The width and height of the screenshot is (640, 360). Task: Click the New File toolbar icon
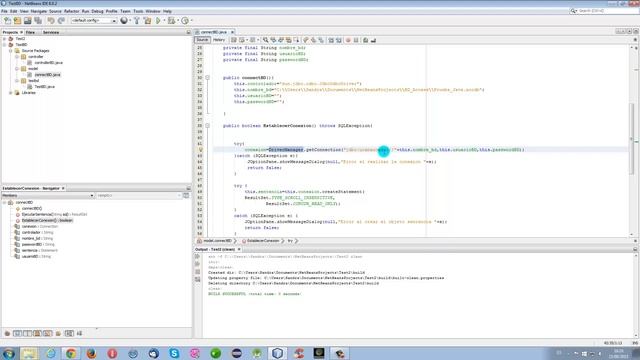[7, 20]
